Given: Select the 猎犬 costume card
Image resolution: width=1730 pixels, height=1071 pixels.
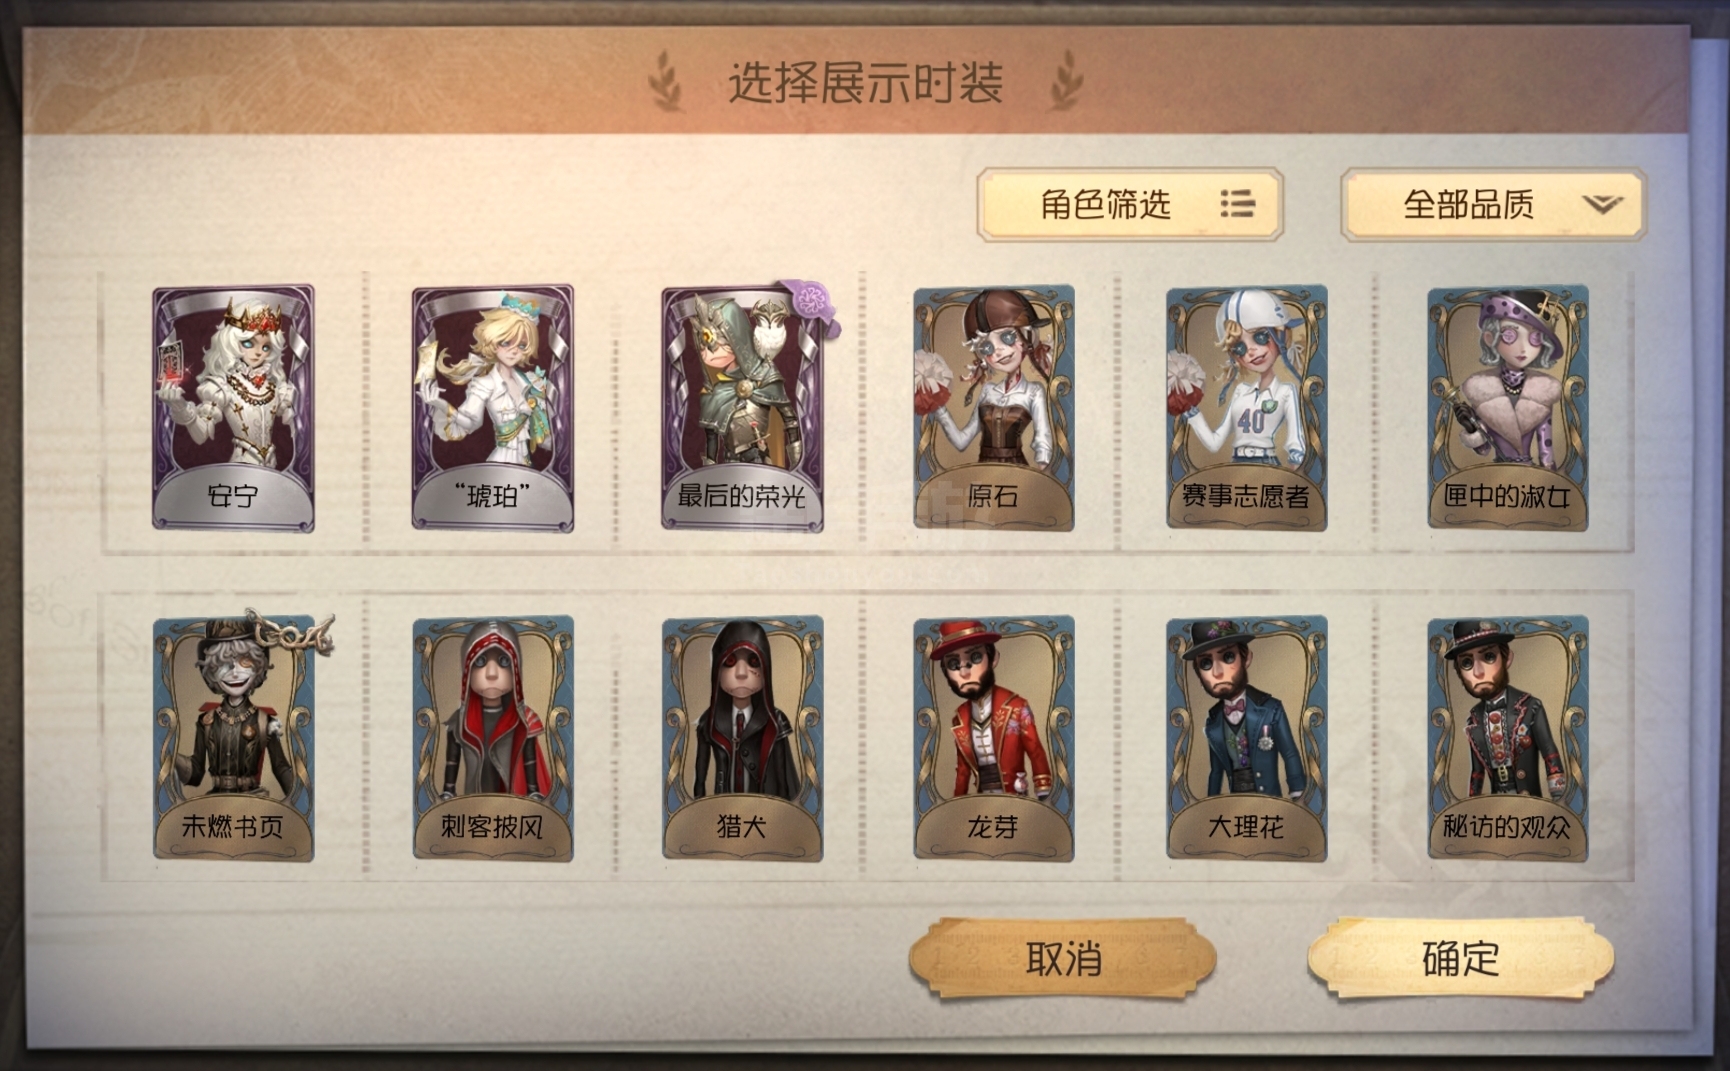Looking at the screenshot, I should [x=743, y=739].
